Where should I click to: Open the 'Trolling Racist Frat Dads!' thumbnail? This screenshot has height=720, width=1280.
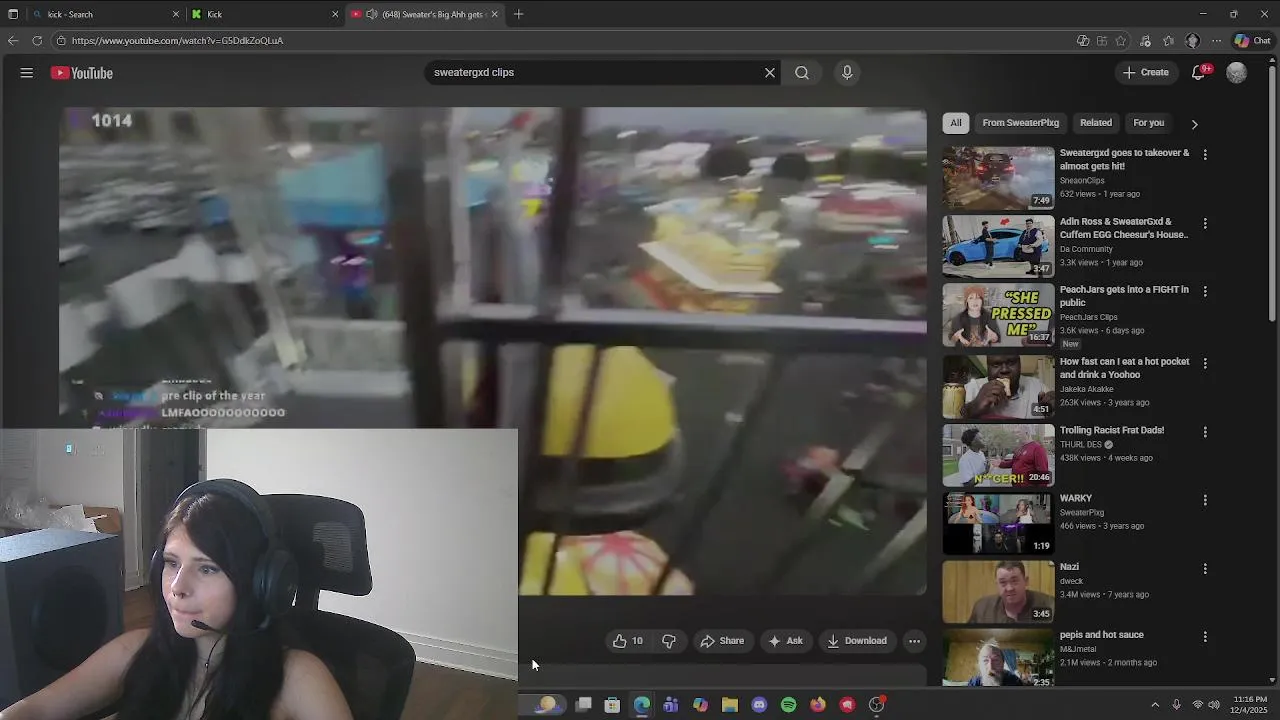click(998, 455)
